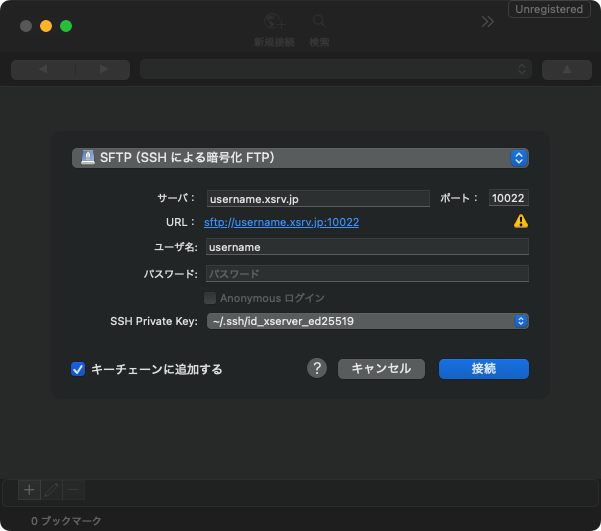Open the sftp://username.xsrv.jp:10022 URL link
Image resolution: width=601 pixels, height=531 pixels.
(x=281, y=222)
